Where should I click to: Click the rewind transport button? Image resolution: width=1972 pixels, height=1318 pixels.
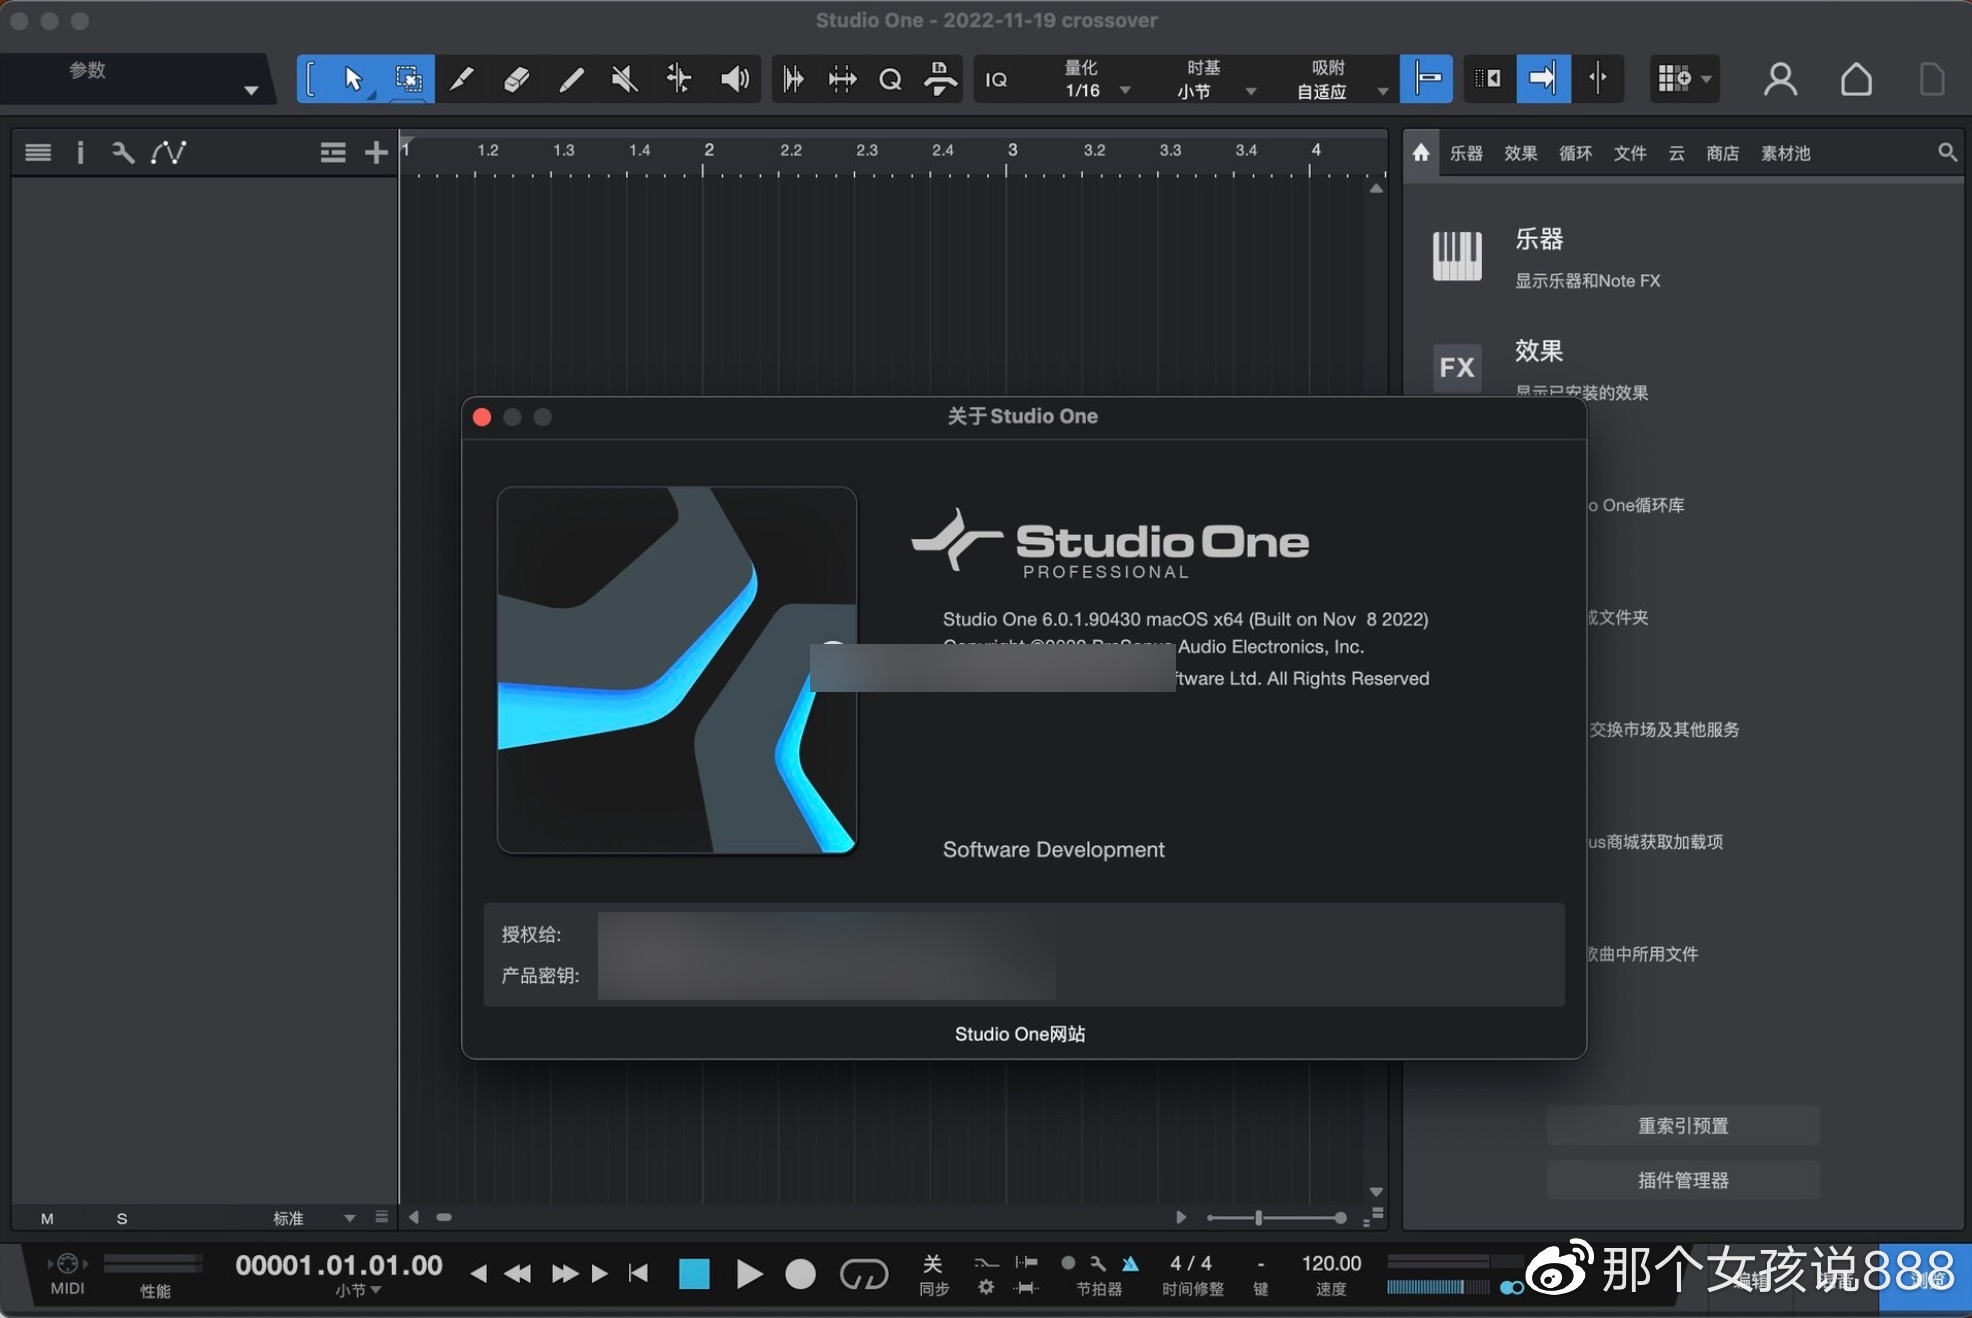pyautogui.click(x=518, y=1273)
